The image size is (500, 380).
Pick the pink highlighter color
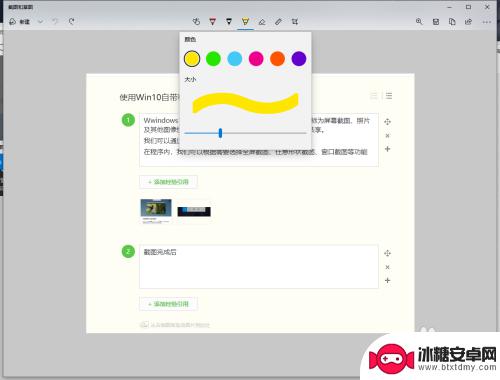(x=256, y=59)
